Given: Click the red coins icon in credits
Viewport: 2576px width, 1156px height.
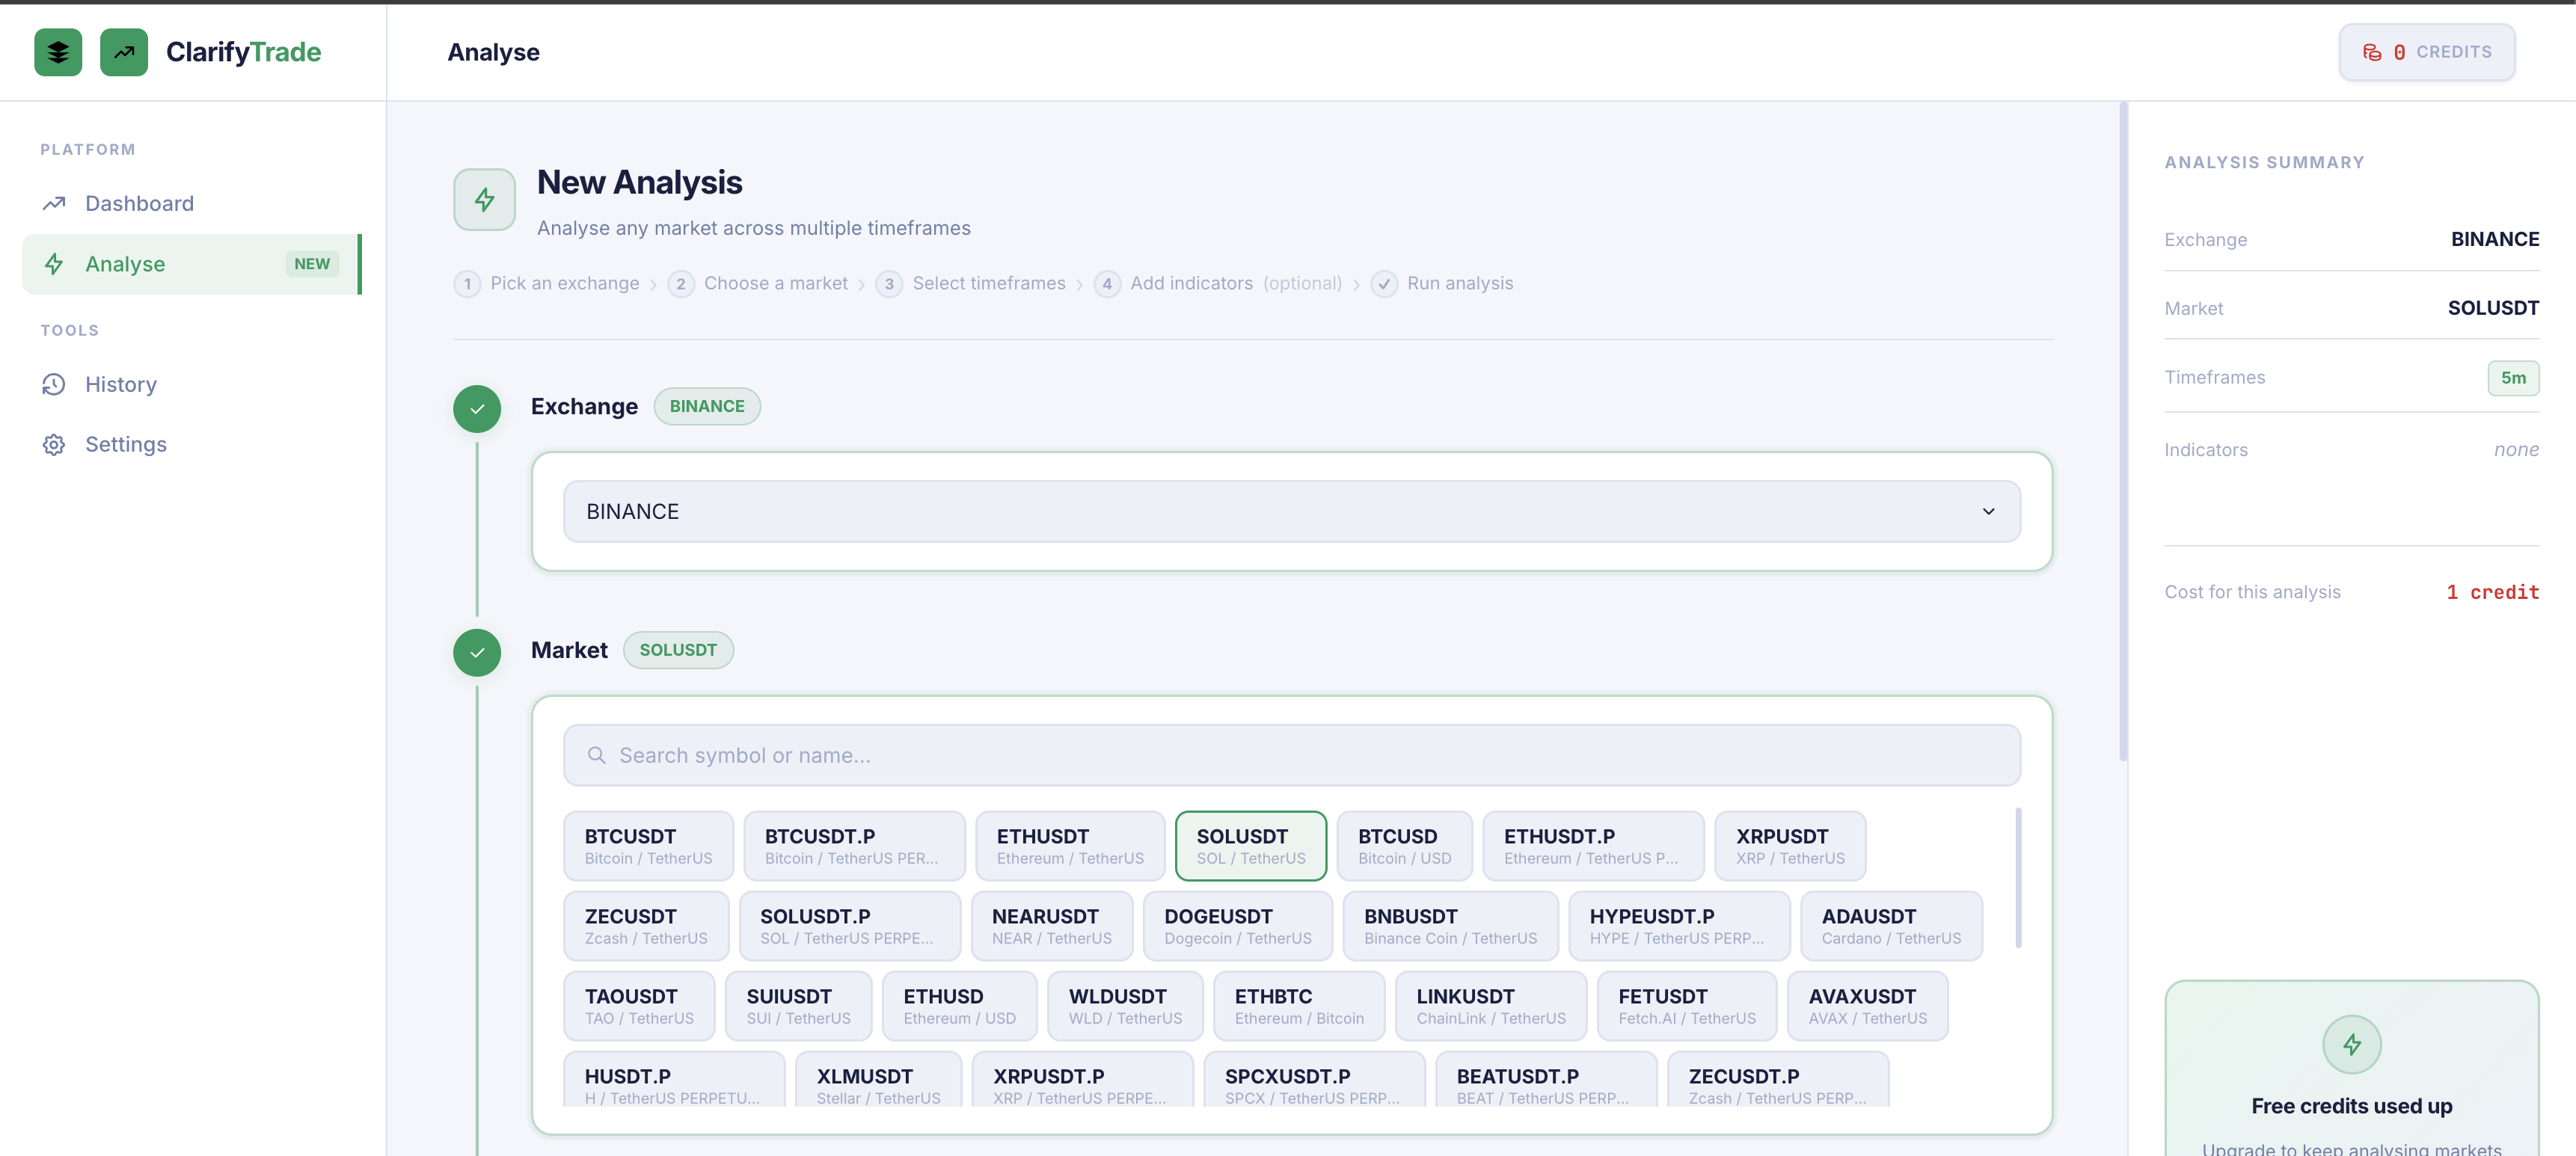Looking at the screenshot, I should [x=2372, y=52].
